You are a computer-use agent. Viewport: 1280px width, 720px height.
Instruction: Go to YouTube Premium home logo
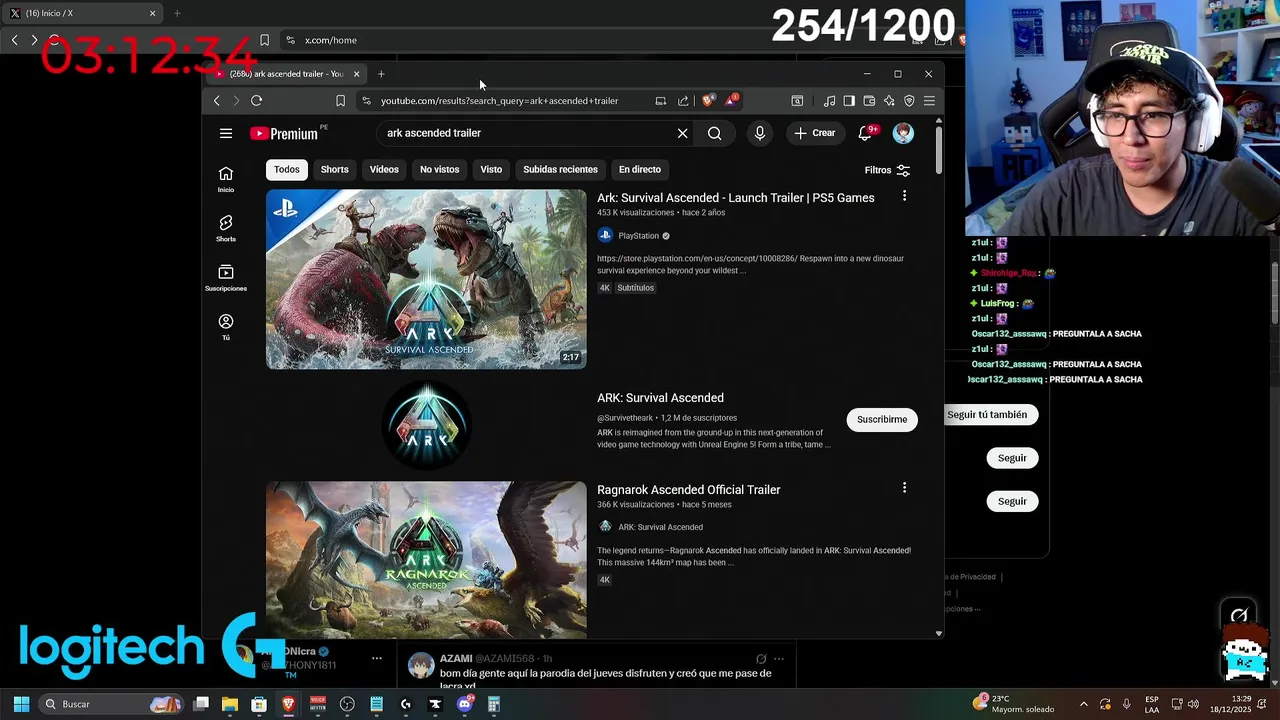[284, 133]
